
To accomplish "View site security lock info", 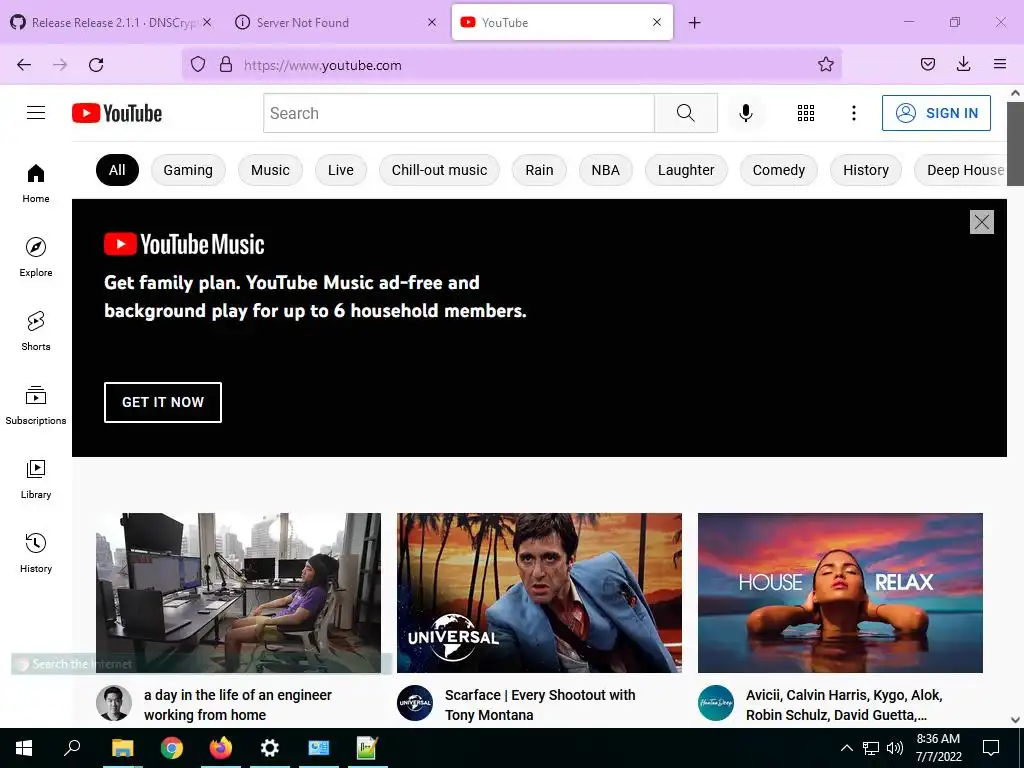I will pos(226,64).
